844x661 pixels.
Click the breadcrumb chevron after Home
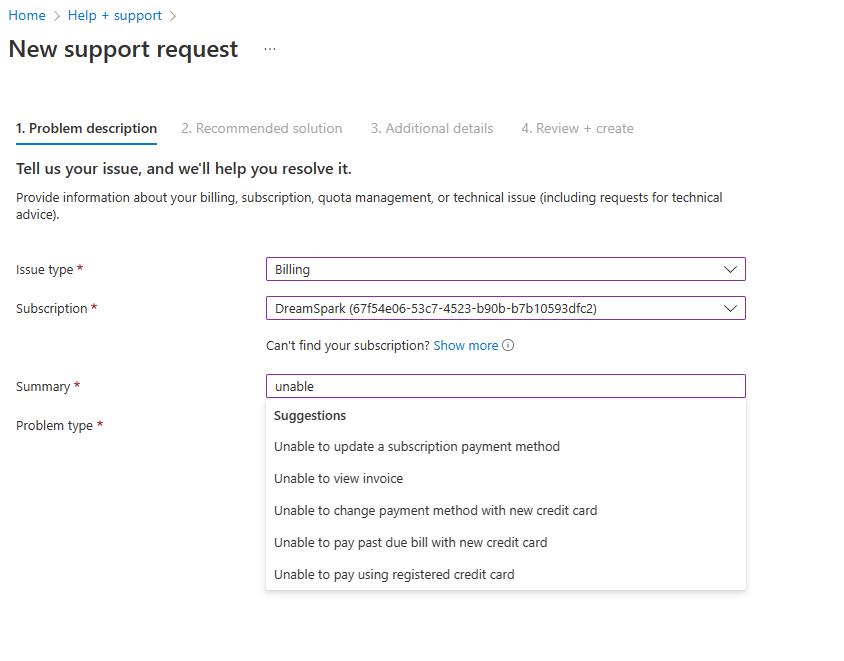[x=57, y=16]
